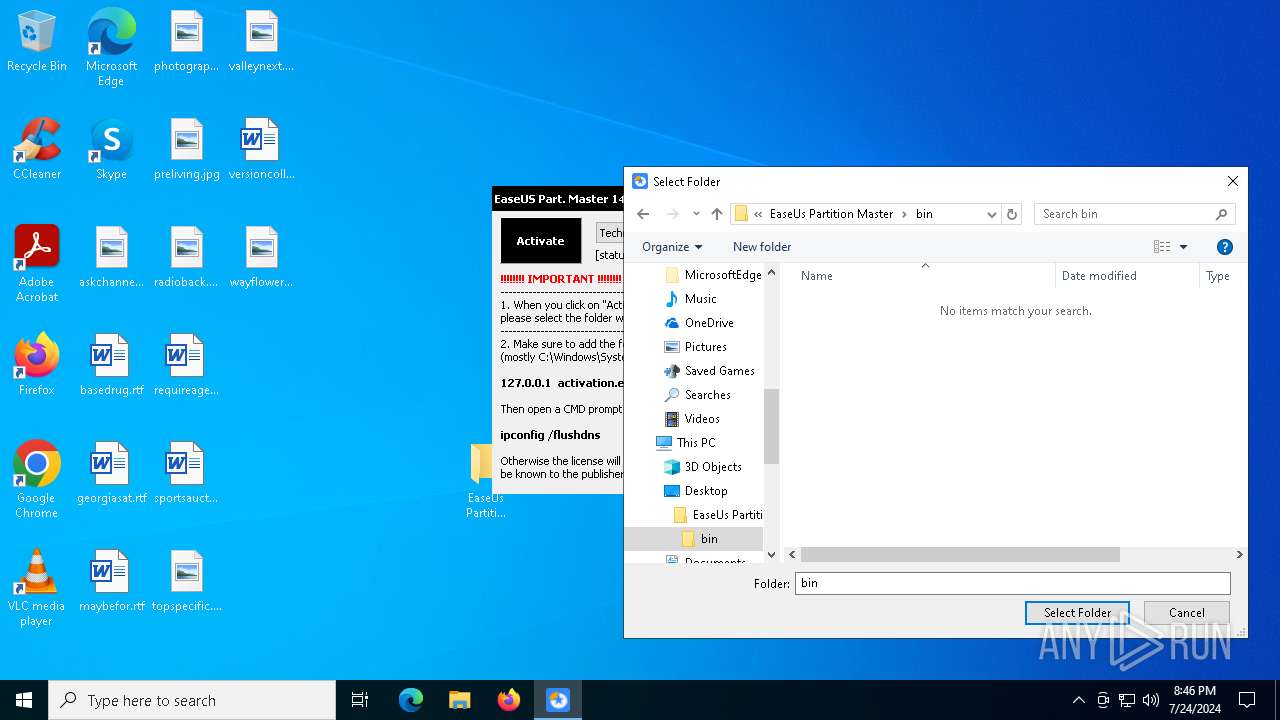Screen dimensions: 1280x720
Task: Select basedrug.rtf document on desktop
Action: tap(111, 365)
